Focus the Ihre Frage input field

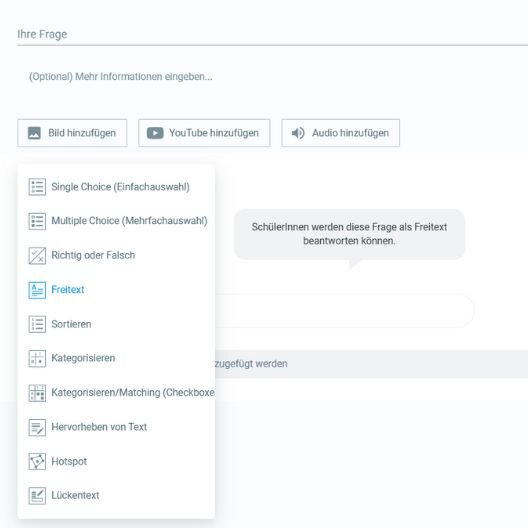pos(272,34)
